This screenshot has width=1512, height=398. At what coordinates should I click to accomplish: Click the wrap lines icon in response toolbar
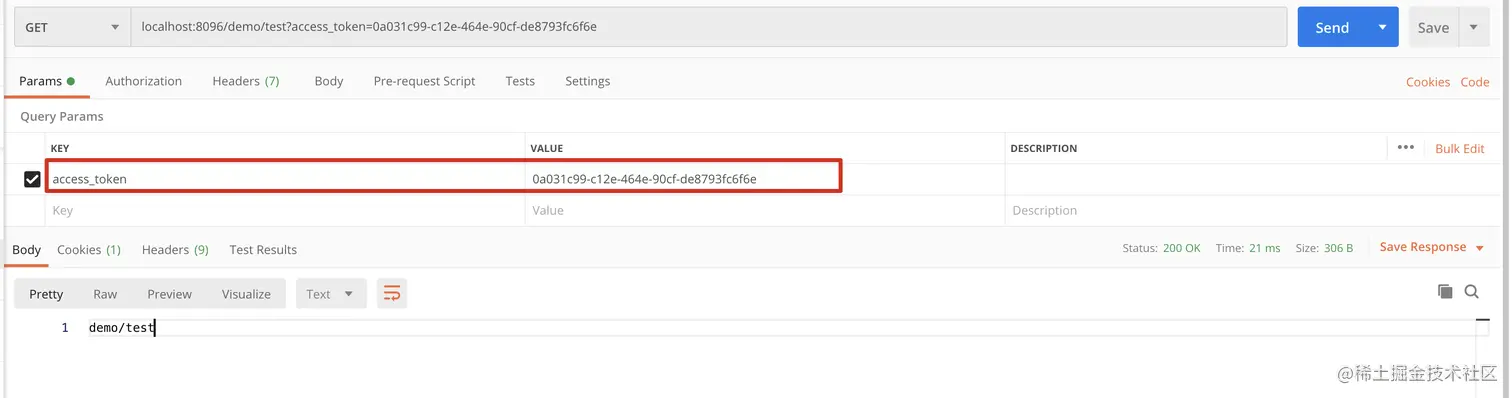pos(392,293)
